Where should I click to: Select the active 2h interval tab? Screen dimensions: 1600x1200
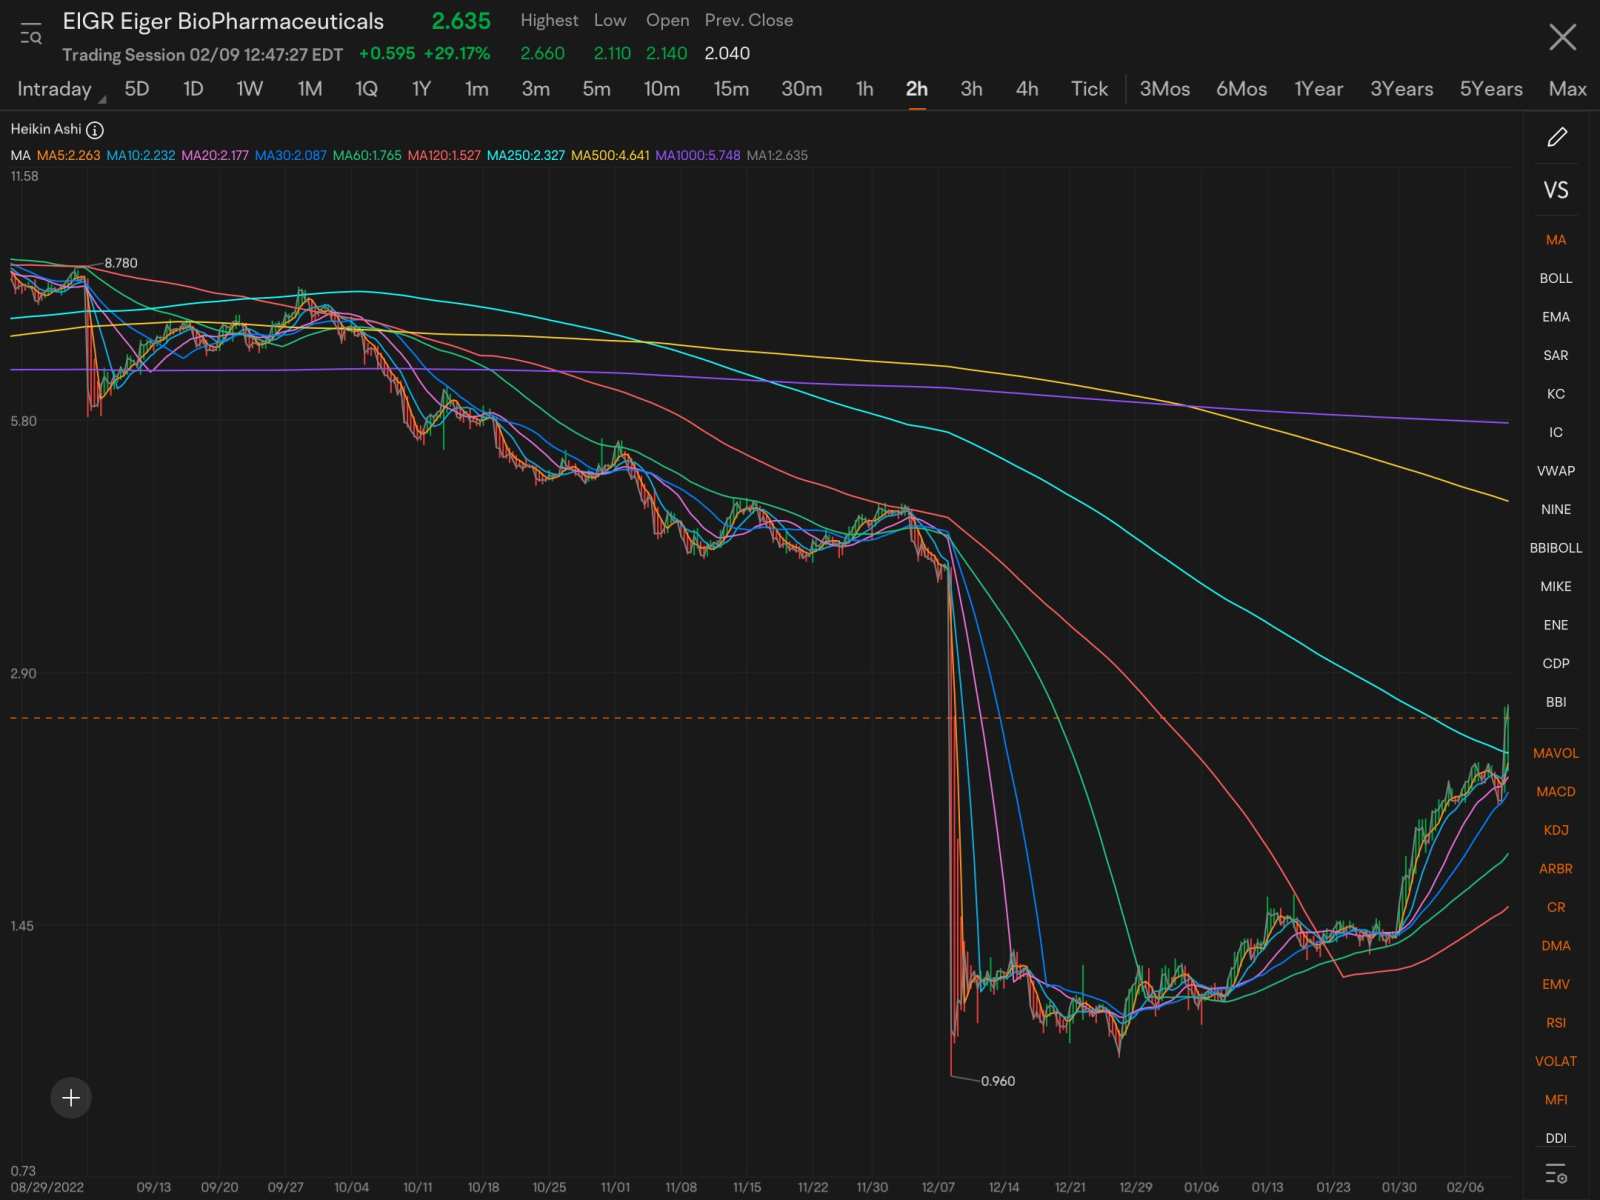pos(917,89)
